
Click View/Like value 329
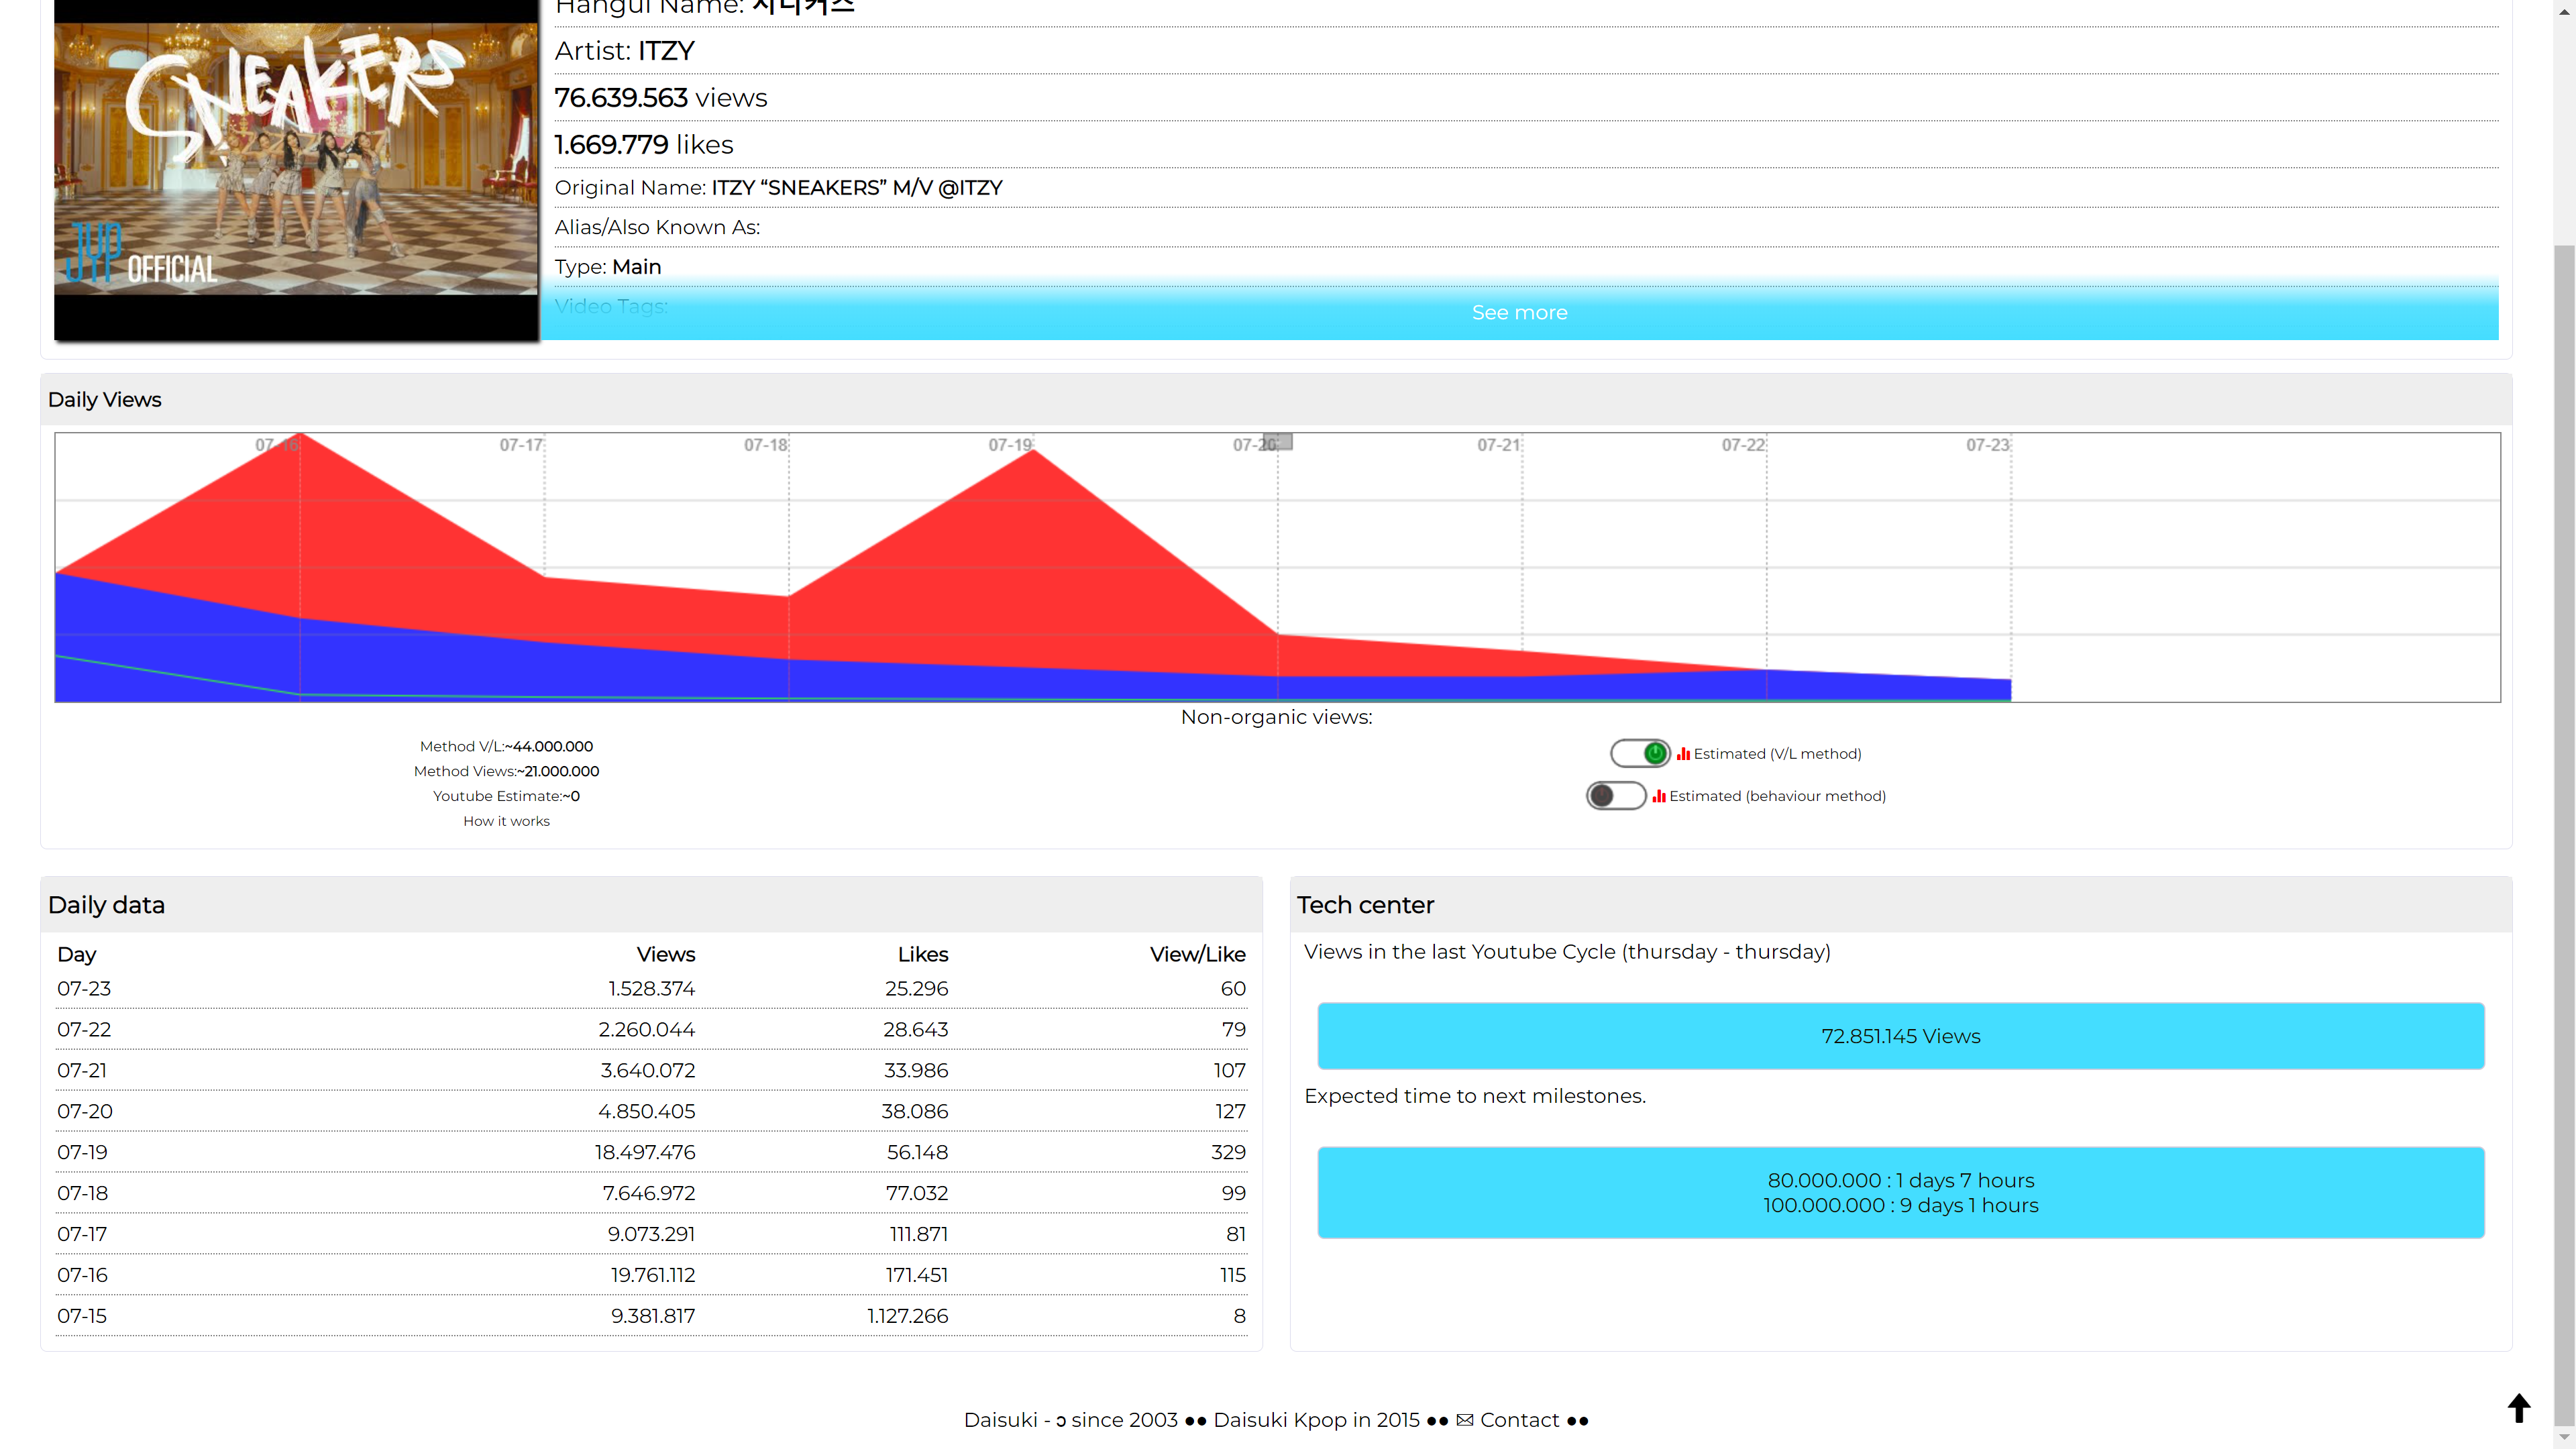tap(1228, 1153)
